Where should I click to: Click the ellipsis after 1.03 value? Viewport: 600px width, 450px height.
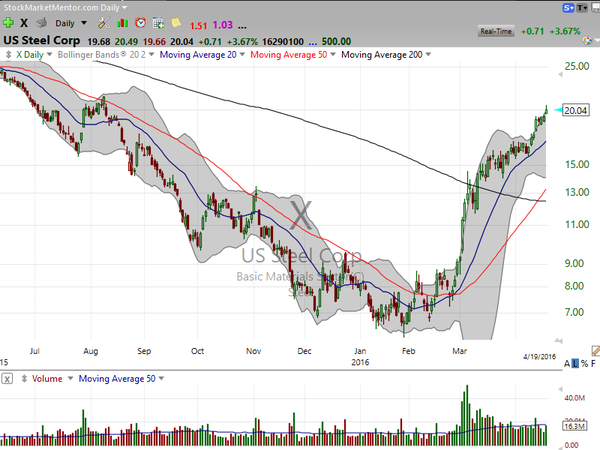tap(242, 26)
